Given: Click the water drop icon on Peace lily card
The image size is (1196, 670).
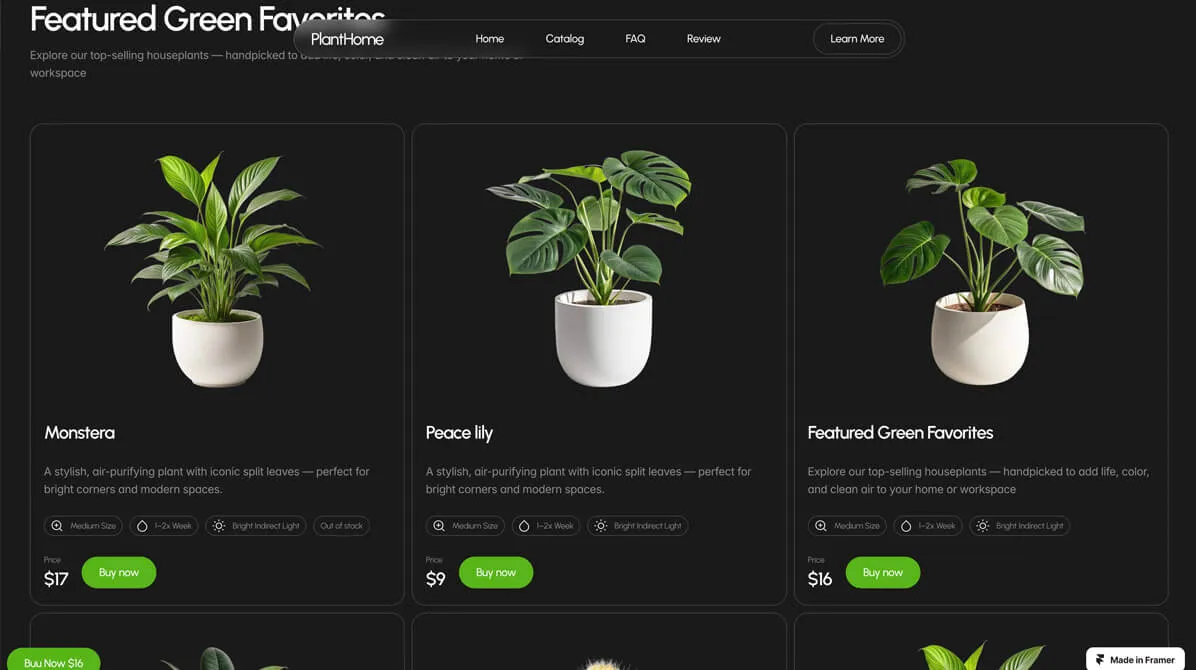Looking at the screenshot, I should [524, 526].
